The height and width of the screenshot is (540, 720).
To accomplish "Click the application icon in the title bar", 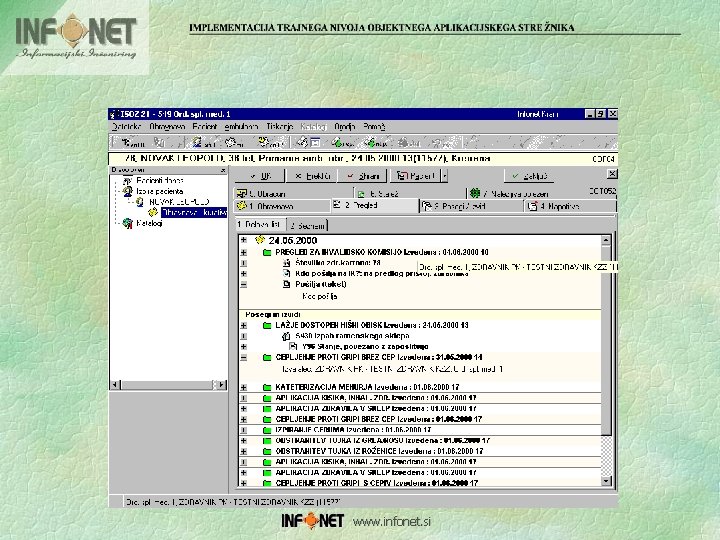I will tap(114, 114).
